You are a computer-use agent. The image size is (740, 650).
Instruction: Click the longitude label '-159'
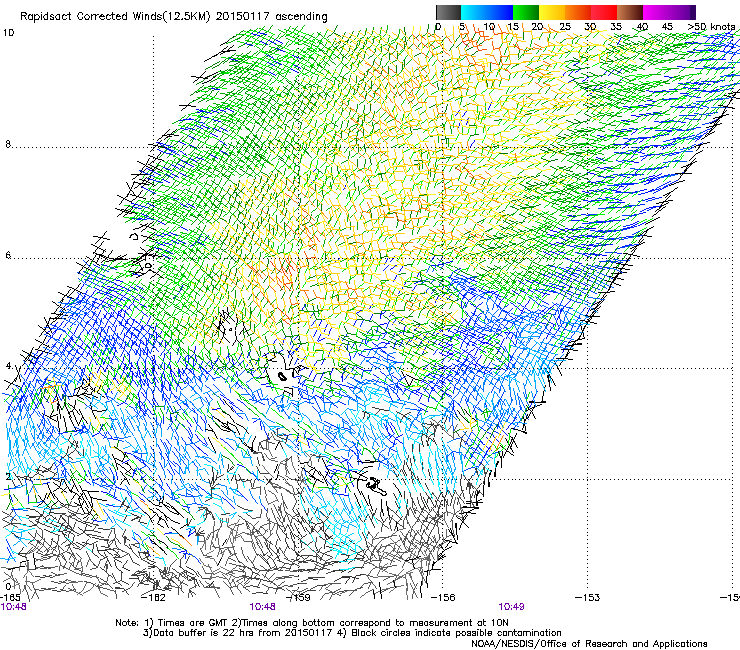299,598
